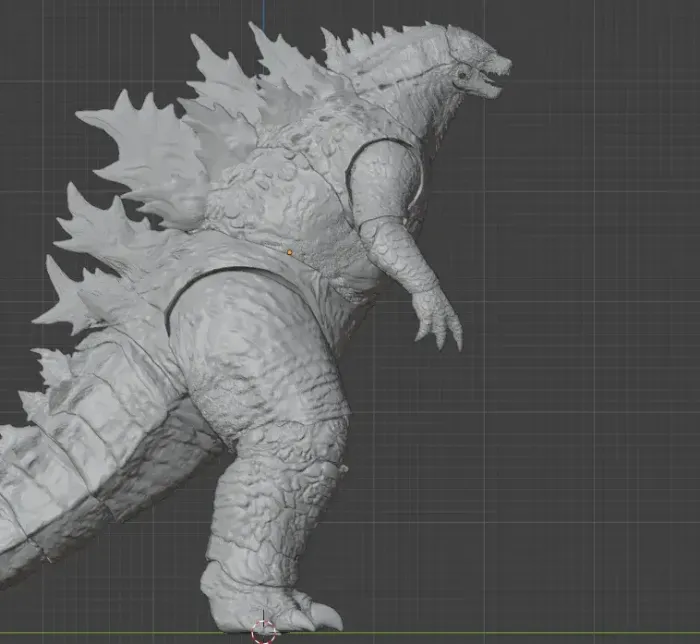Click the 3D cursor at the model's foot
Viewport: 700px width, 644px height.
tap(263, 632)
